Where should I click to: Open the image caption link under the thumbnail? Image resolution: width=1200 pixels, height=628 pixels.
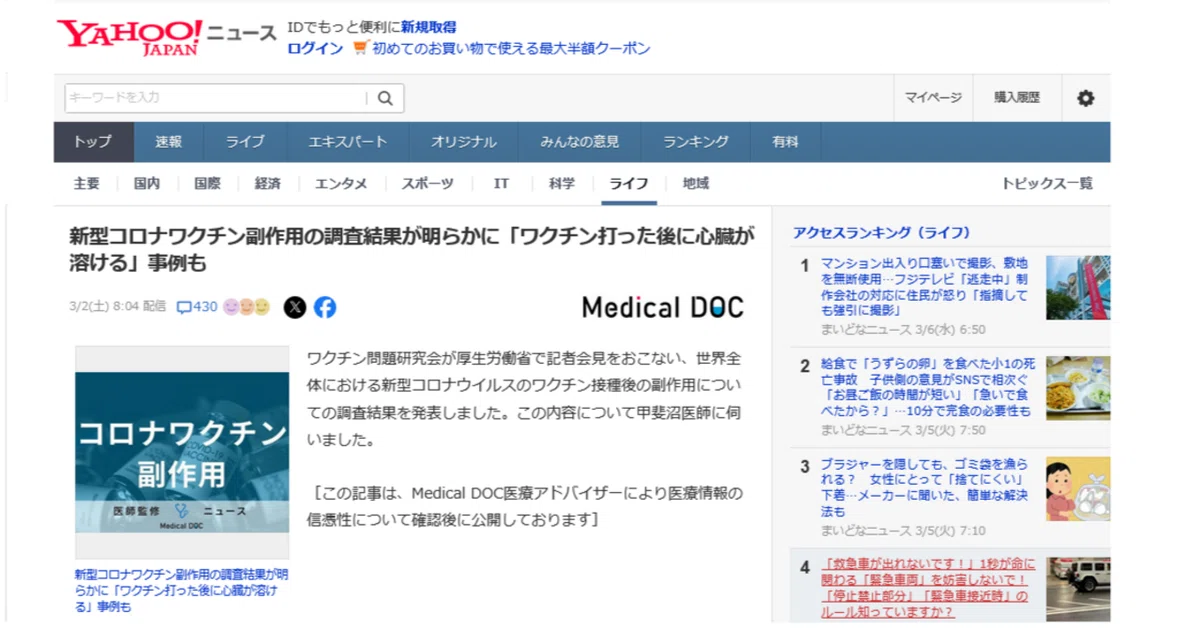click(x=182, y=590)
